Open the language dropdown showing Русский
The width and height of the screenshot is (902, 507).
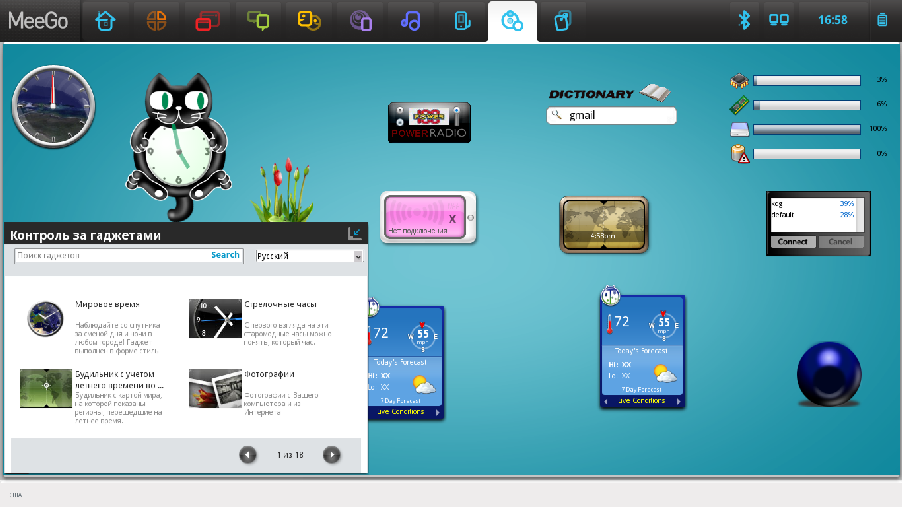pos(309,256)
